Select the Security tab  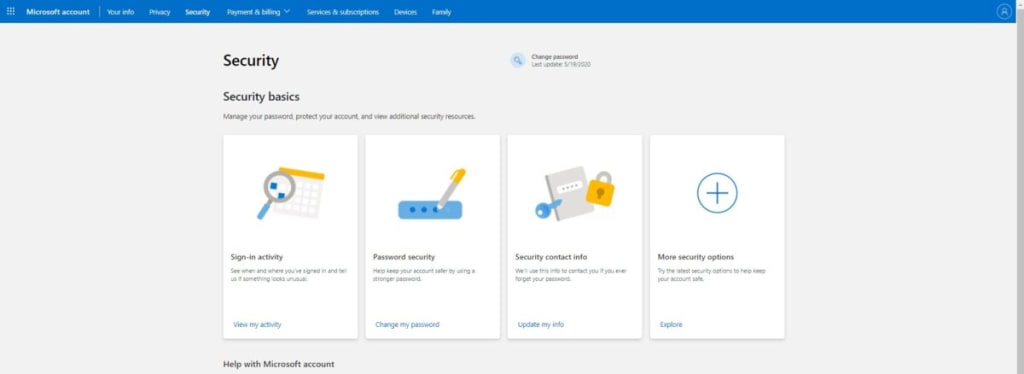pyautogui.click(x=197, y=12)
